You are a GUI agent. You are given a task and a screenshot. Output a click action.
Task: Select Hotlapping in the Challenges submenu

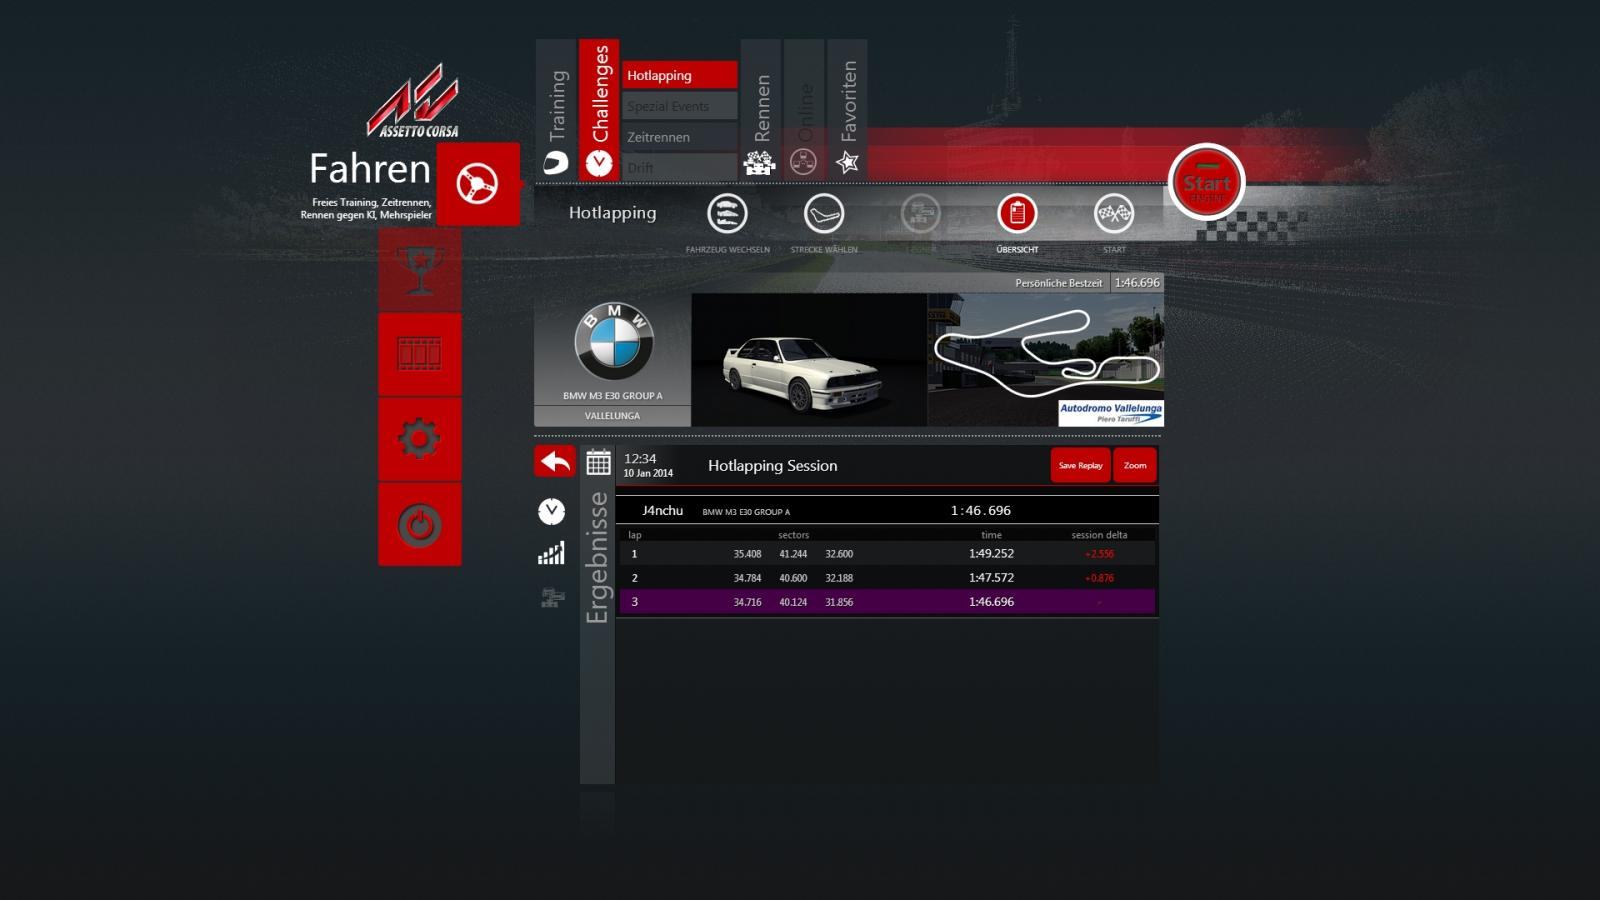[680, 75]
